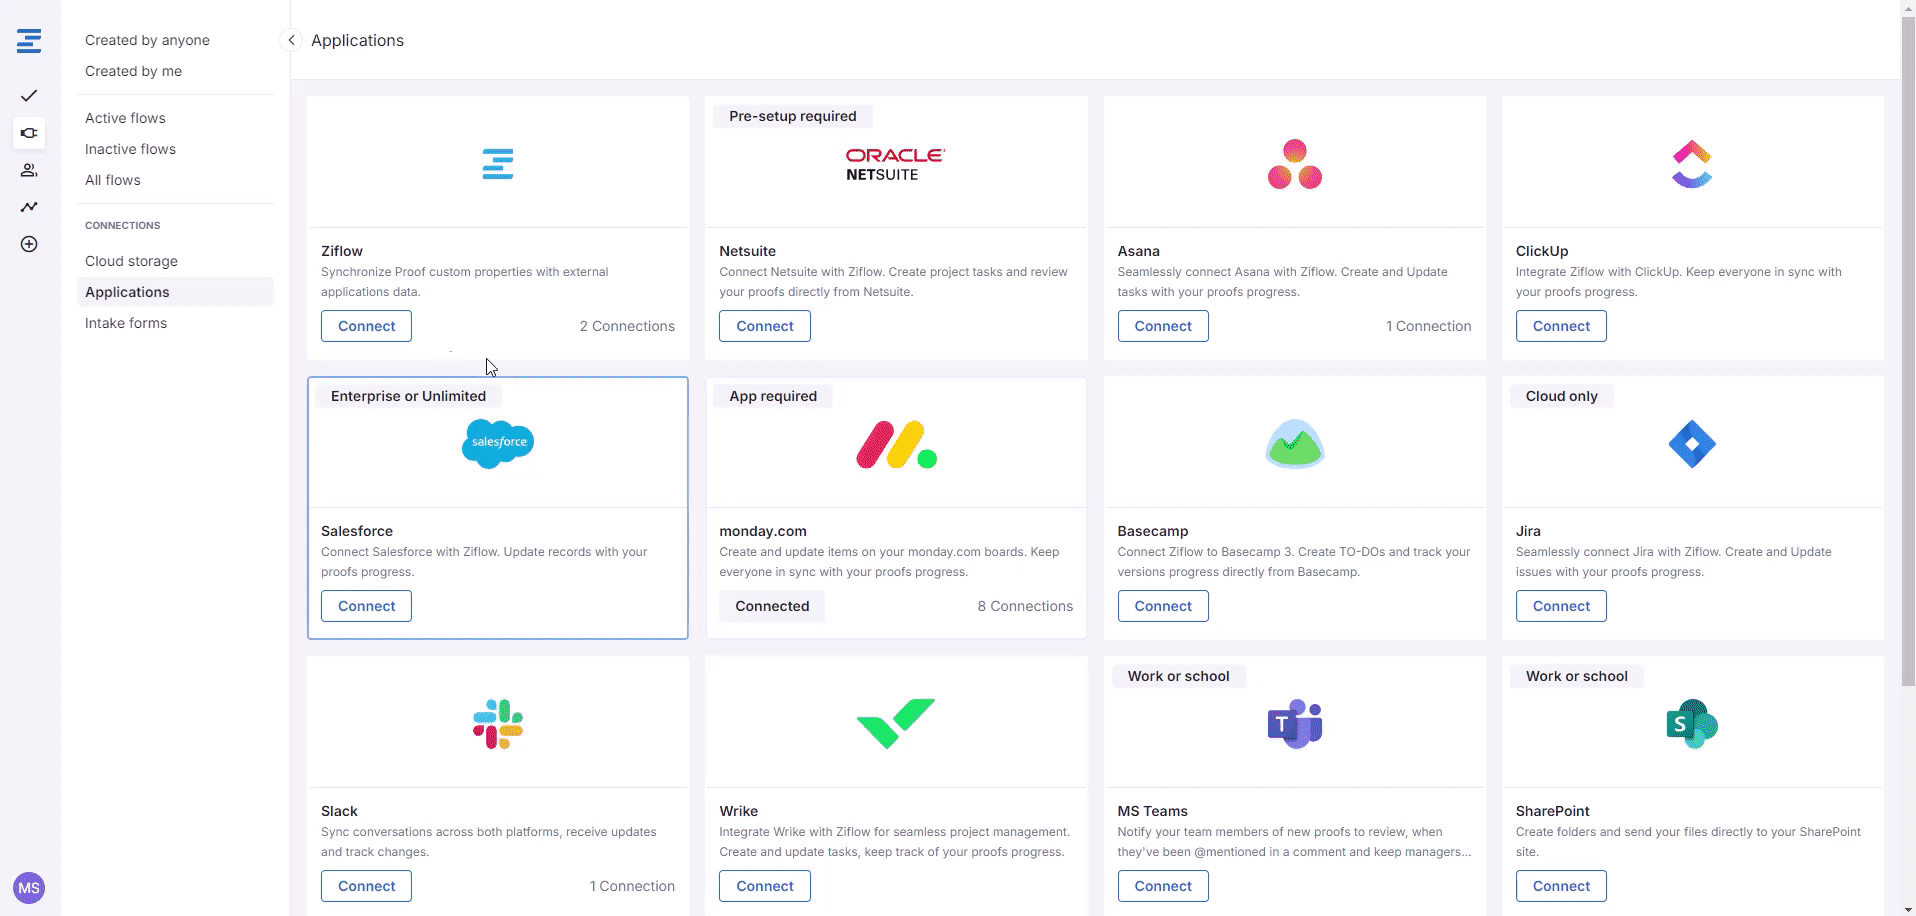Open the checkmark proofs icon in the sidebar

click(x=29, y=96)
